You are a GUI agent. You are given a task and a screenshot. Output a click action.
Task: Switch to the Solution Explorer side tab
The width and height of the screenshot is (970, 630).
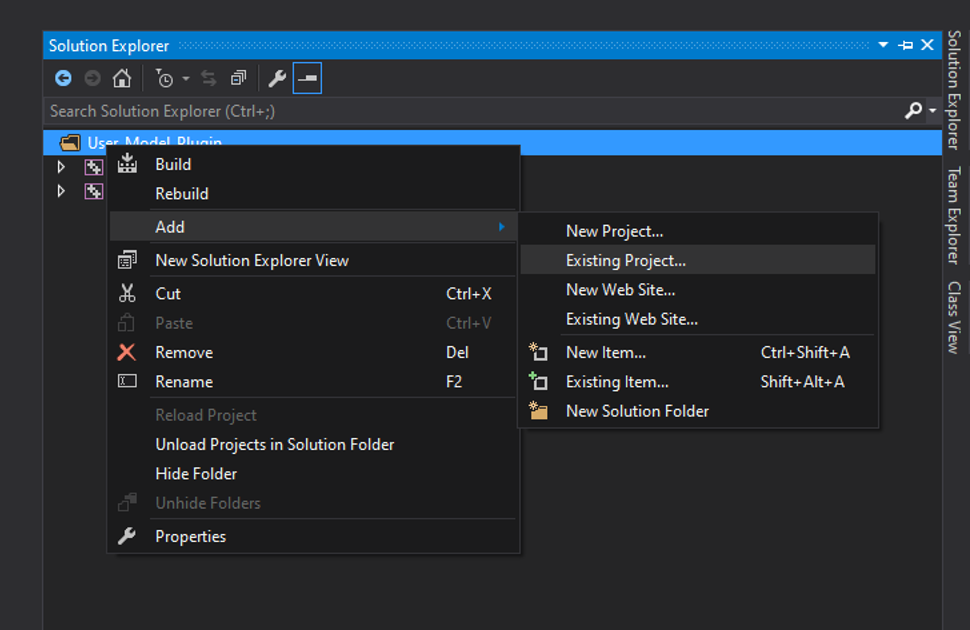(955, 90)
